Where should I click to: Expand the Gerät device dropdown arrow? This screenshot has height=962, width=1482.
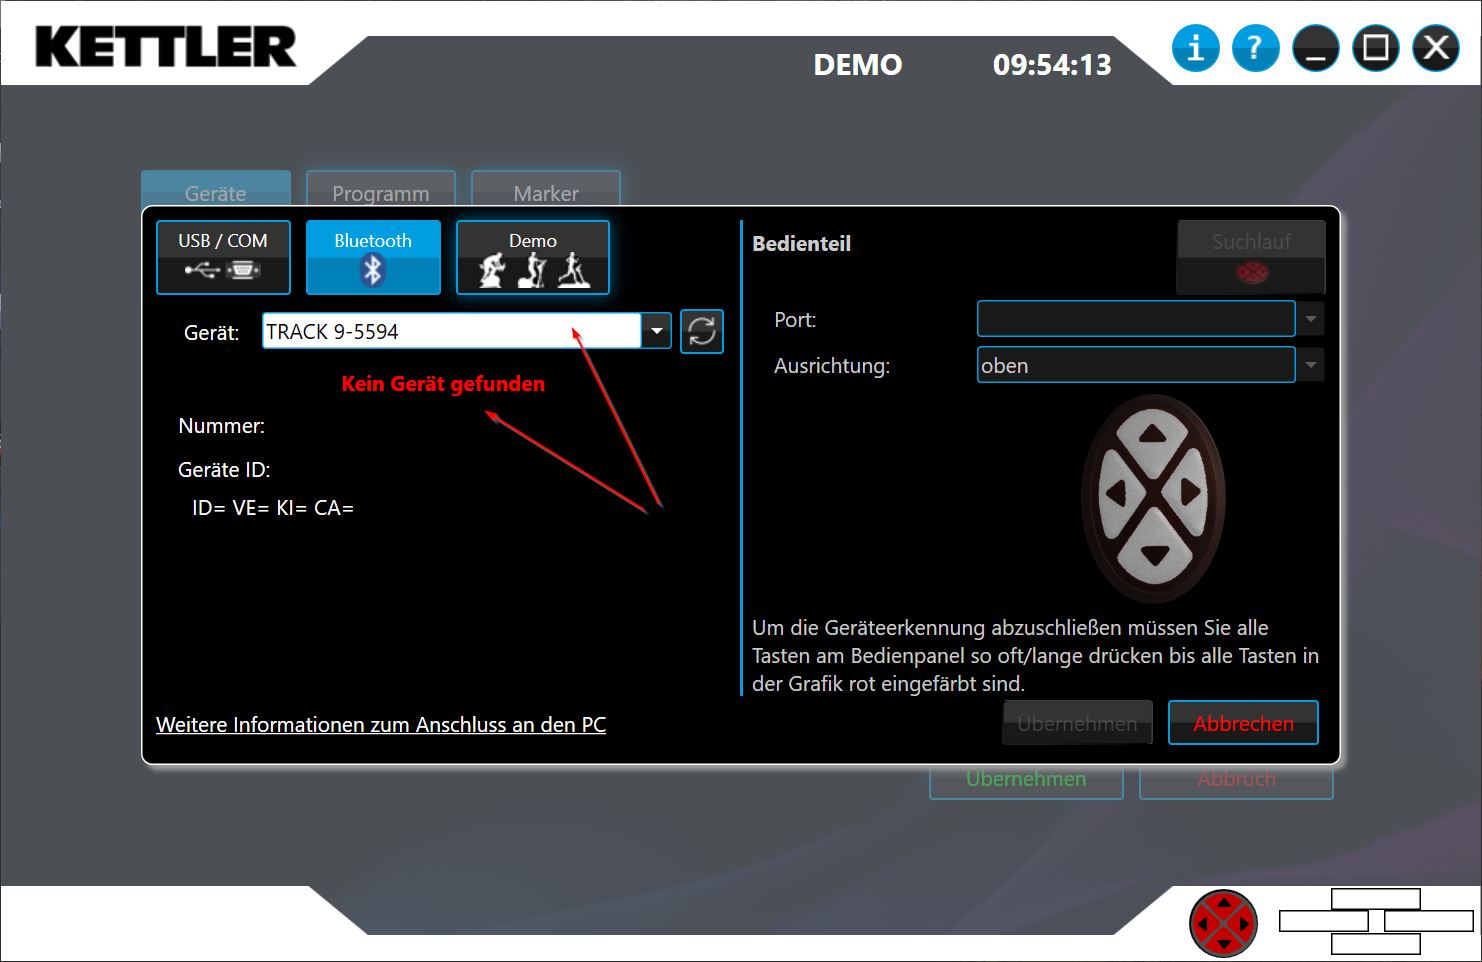click(x=656, y=331)
